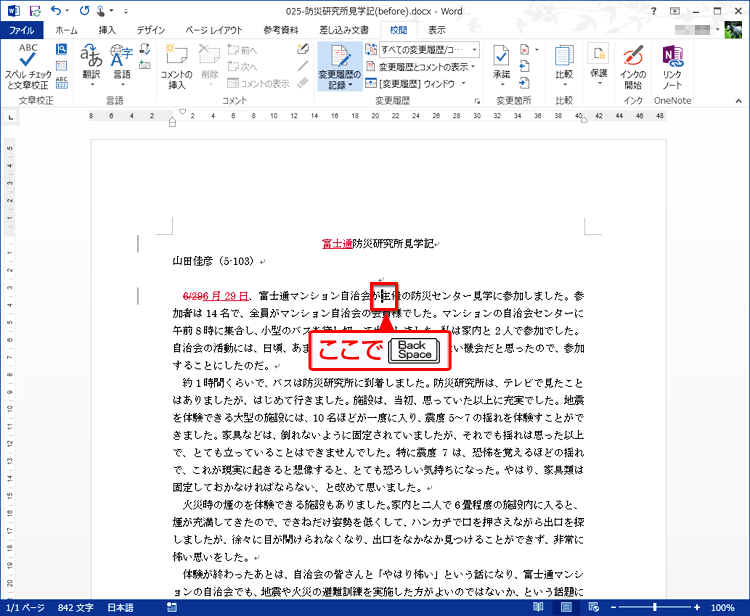The width and height of the screenshot is (750, 616).
Task: Open undo history dropdown arrow
Action: pyautogui.click(x=67, y=11)
